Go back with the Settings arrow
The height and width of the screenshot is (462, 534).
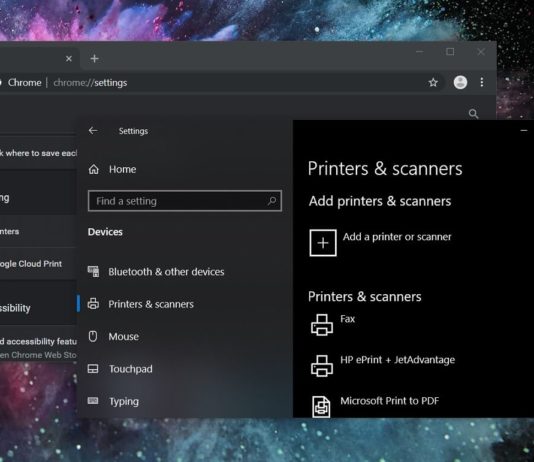pyautogui.click(x=93, y=131)
